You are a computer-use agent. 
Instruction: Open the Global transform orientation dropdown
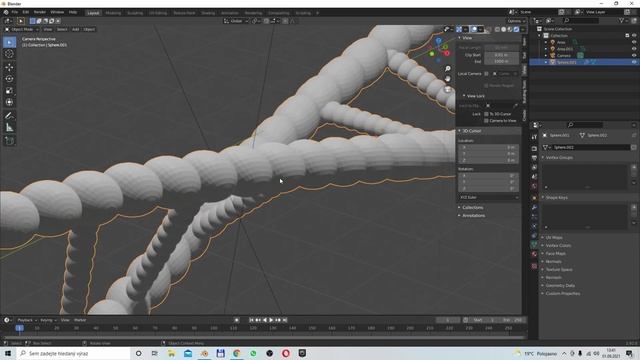pos(236,21)
